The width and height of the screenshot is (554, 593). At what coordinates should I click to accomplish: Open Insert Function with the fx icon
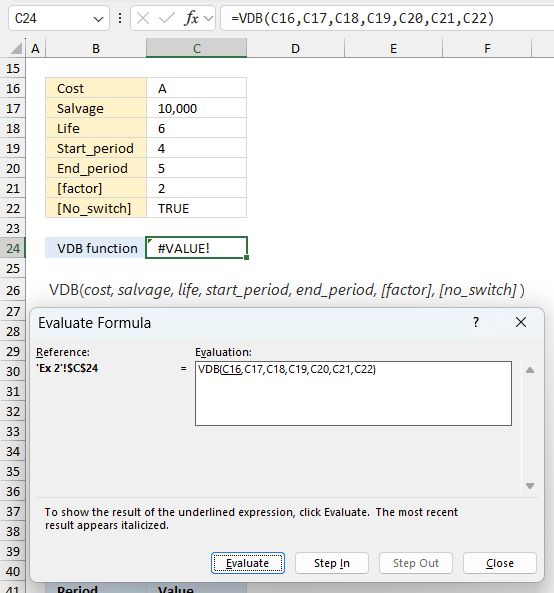tap(191, 18)
